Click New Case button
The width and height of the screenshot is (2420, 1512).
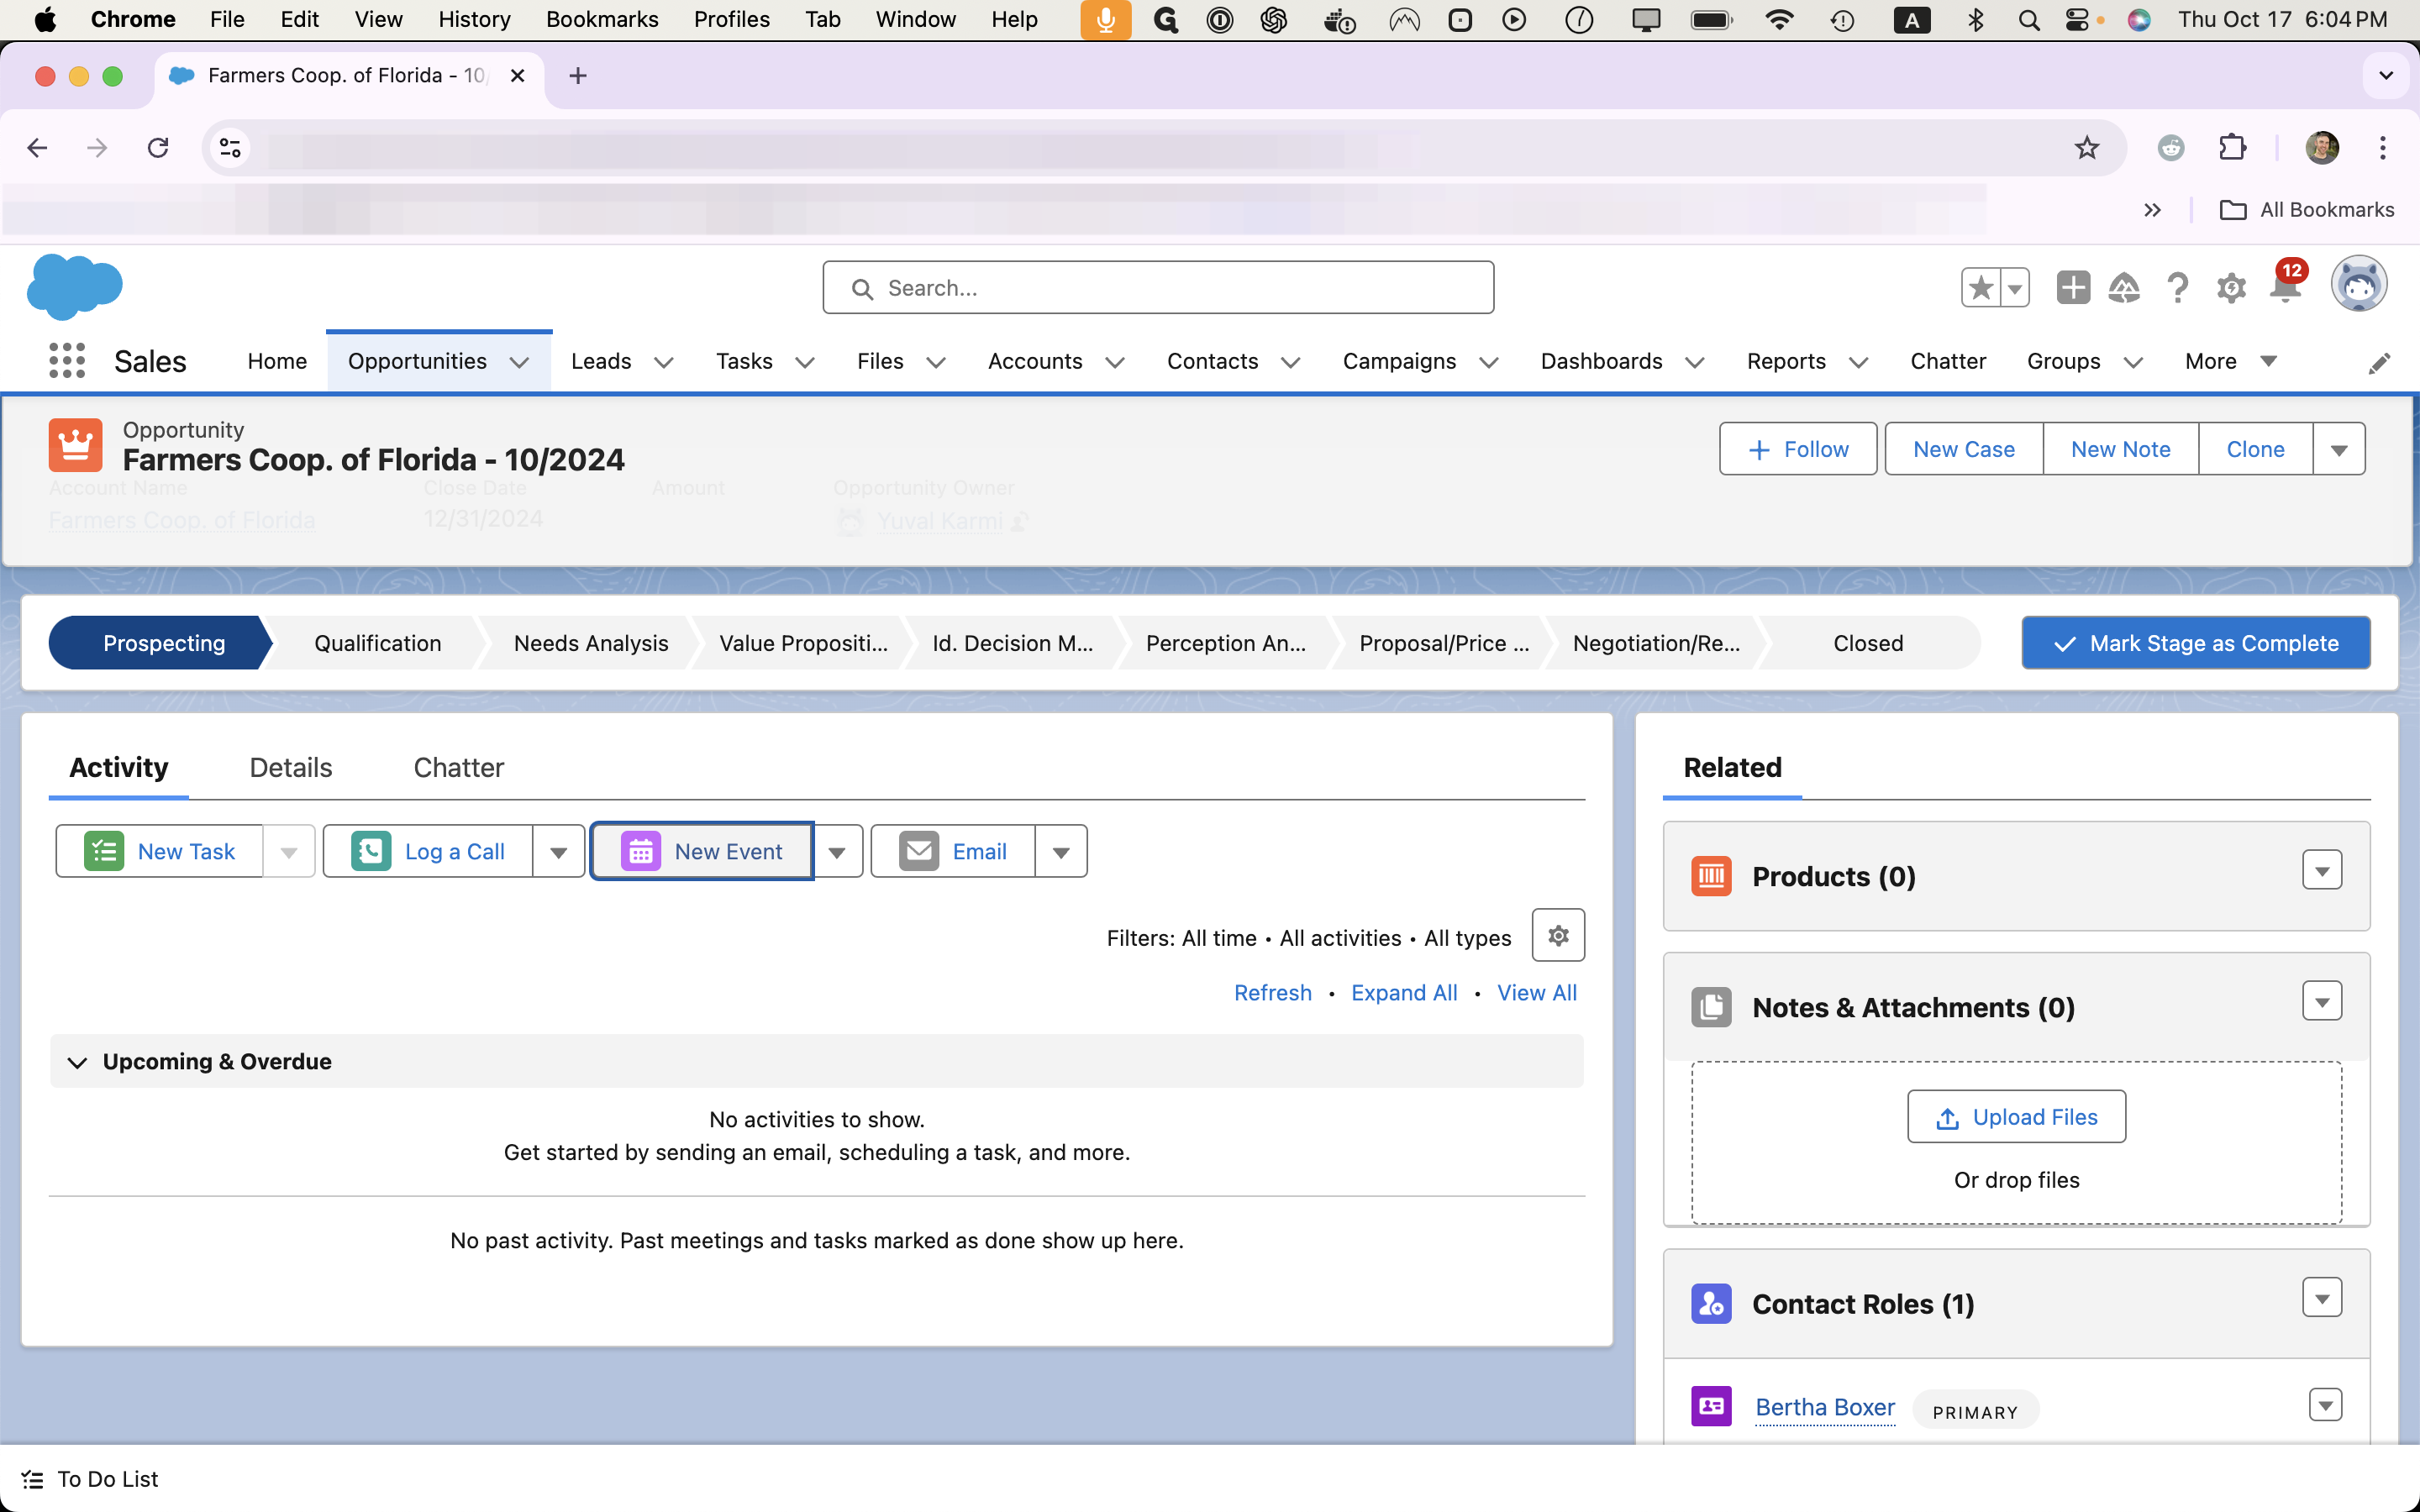pyautogui.click(x=1963, y=449)
